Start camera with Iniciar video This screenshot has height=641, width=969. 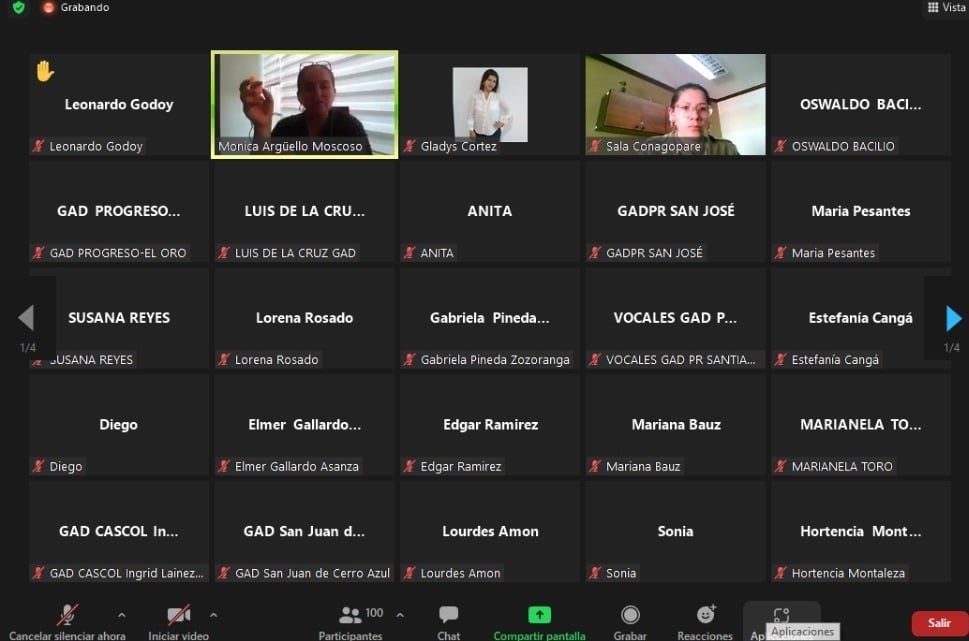179,617
